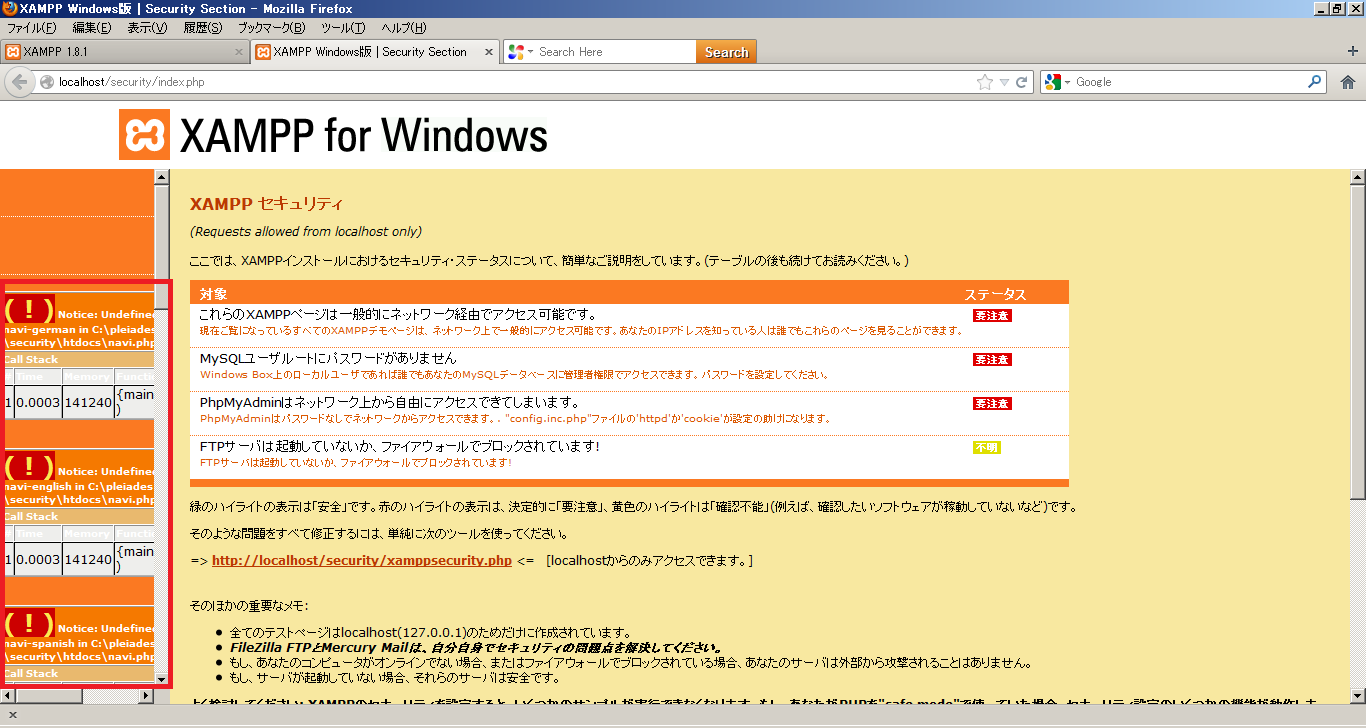
Task: Click the Search Here toolbar field
Action: pyautogui.click(x=615, y=52)
